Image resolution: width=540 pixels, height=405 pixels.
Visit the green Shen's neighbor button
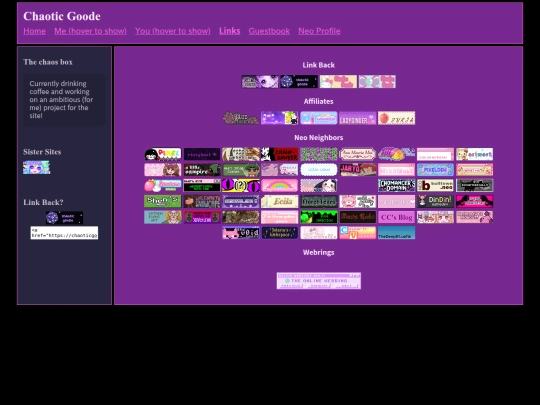tap(163, 201)
